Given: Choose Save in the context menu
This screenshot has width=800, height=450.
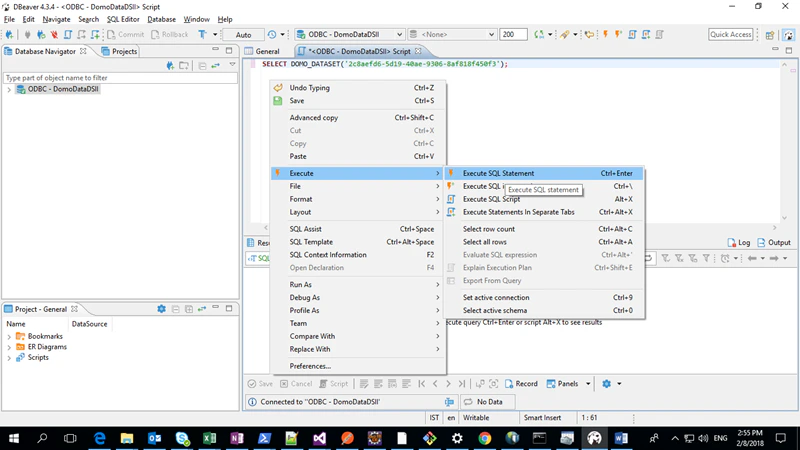Looking at the screenshot, I should point(358,101).
